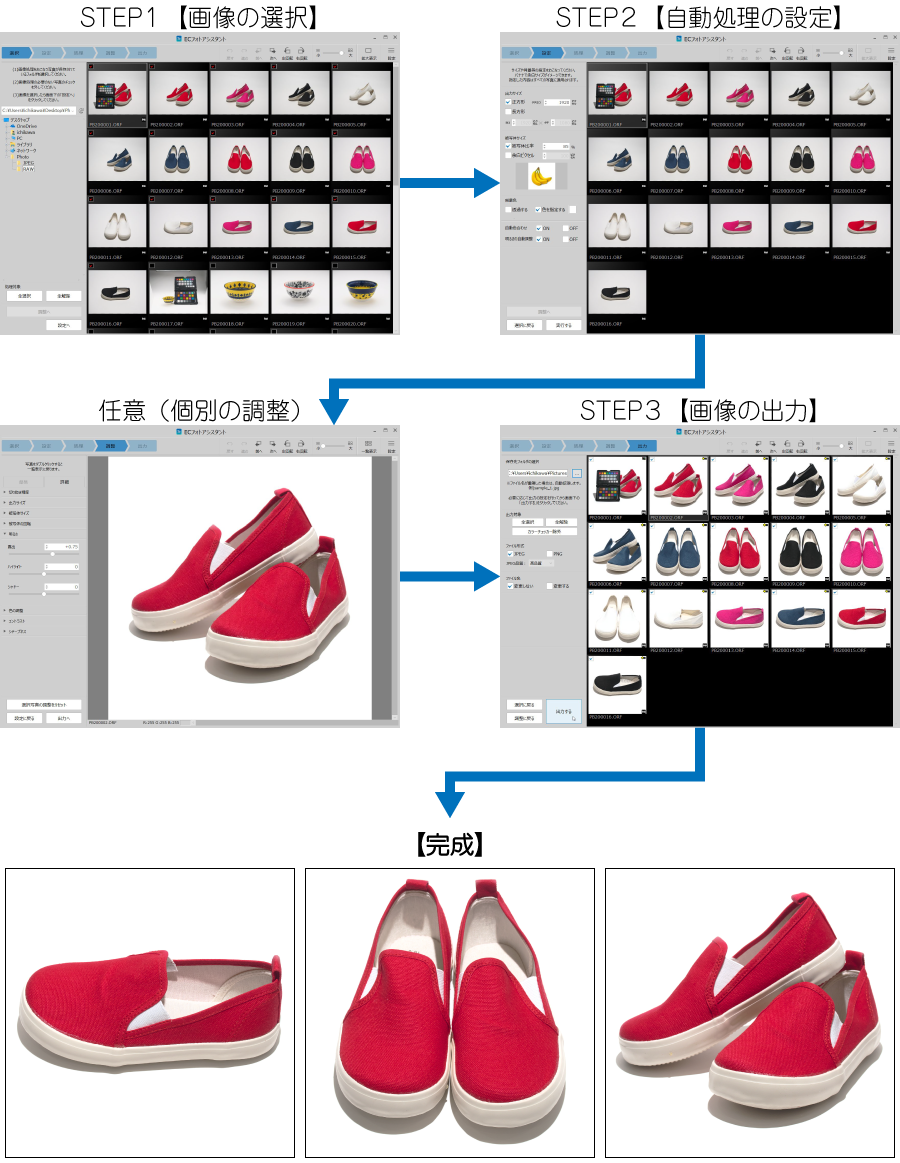Open hamburger settings menu in the STEP2 window

891,51
